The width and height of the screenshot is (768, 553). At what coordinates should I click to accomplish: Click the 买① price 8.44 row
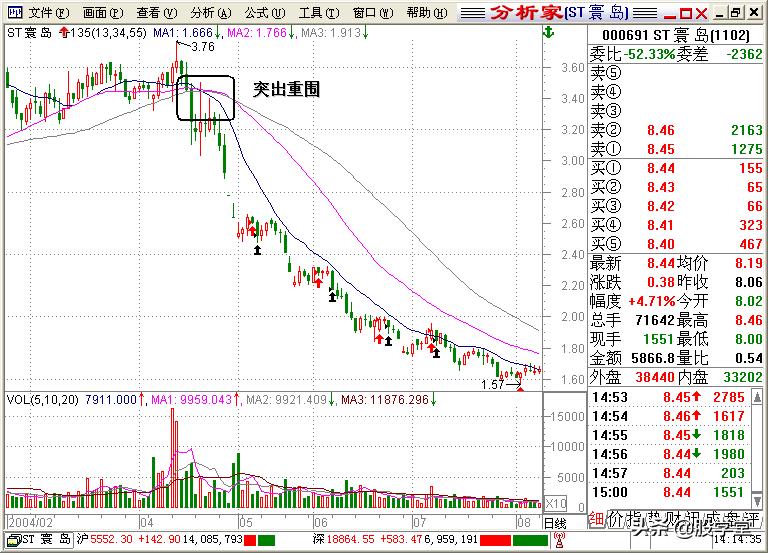(x=676, y=168)
